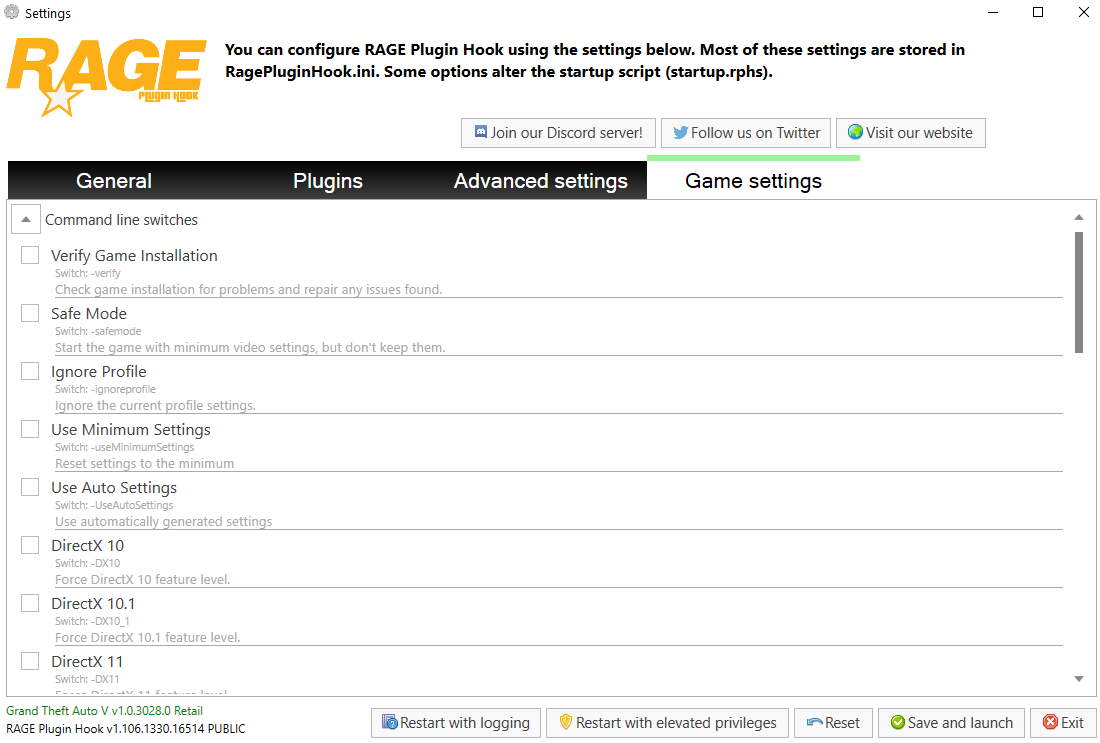Screen dimensions: 1100x743
Task: Enable the Verify Game Installation checkbox
Action: pos(30,256)
